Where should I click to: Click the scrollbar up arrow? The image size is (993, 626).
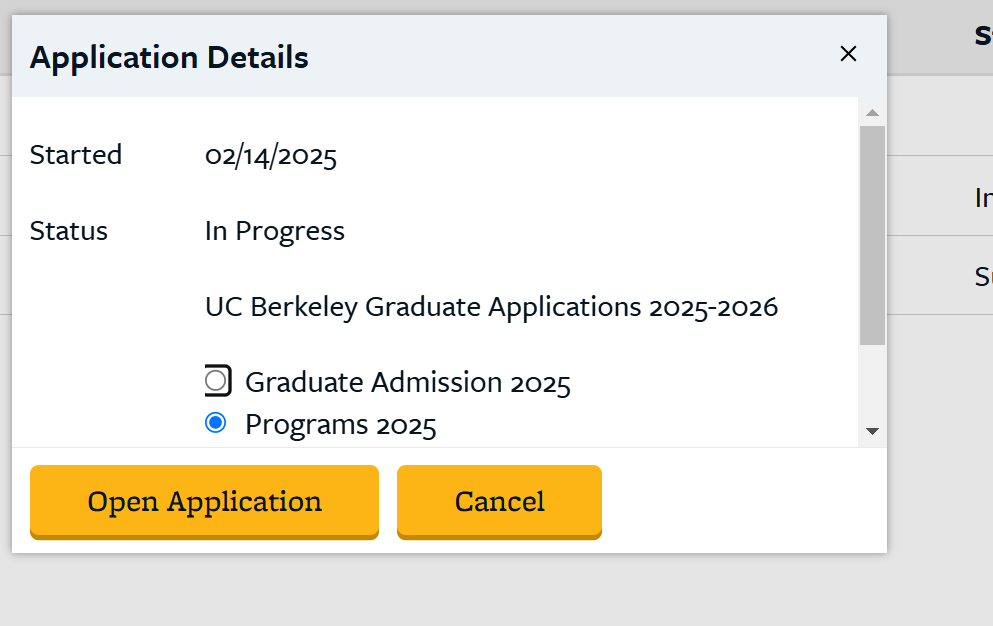pyautogui.click(x=872, y=112)
